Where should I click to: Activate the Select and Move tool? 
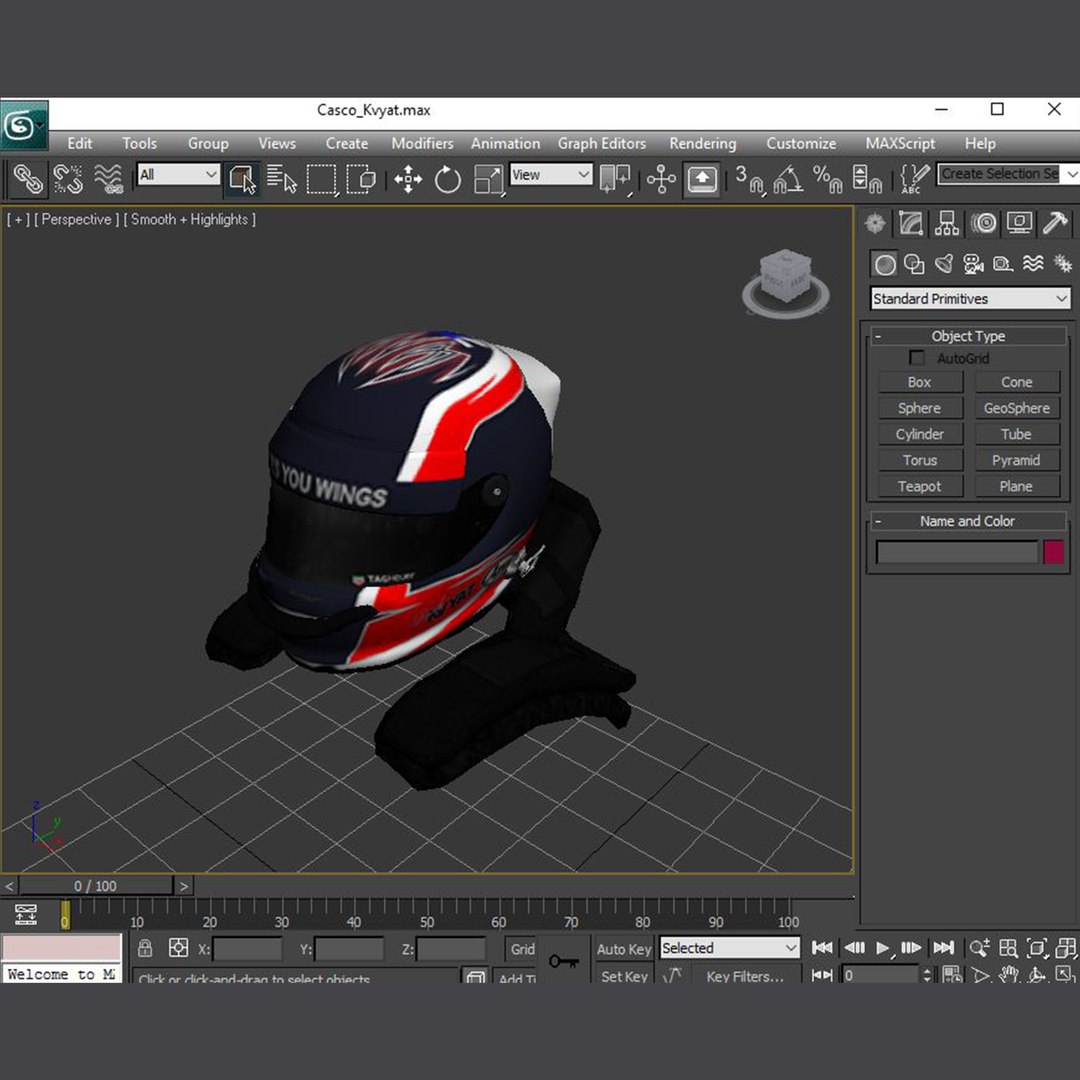click(408, 178)
